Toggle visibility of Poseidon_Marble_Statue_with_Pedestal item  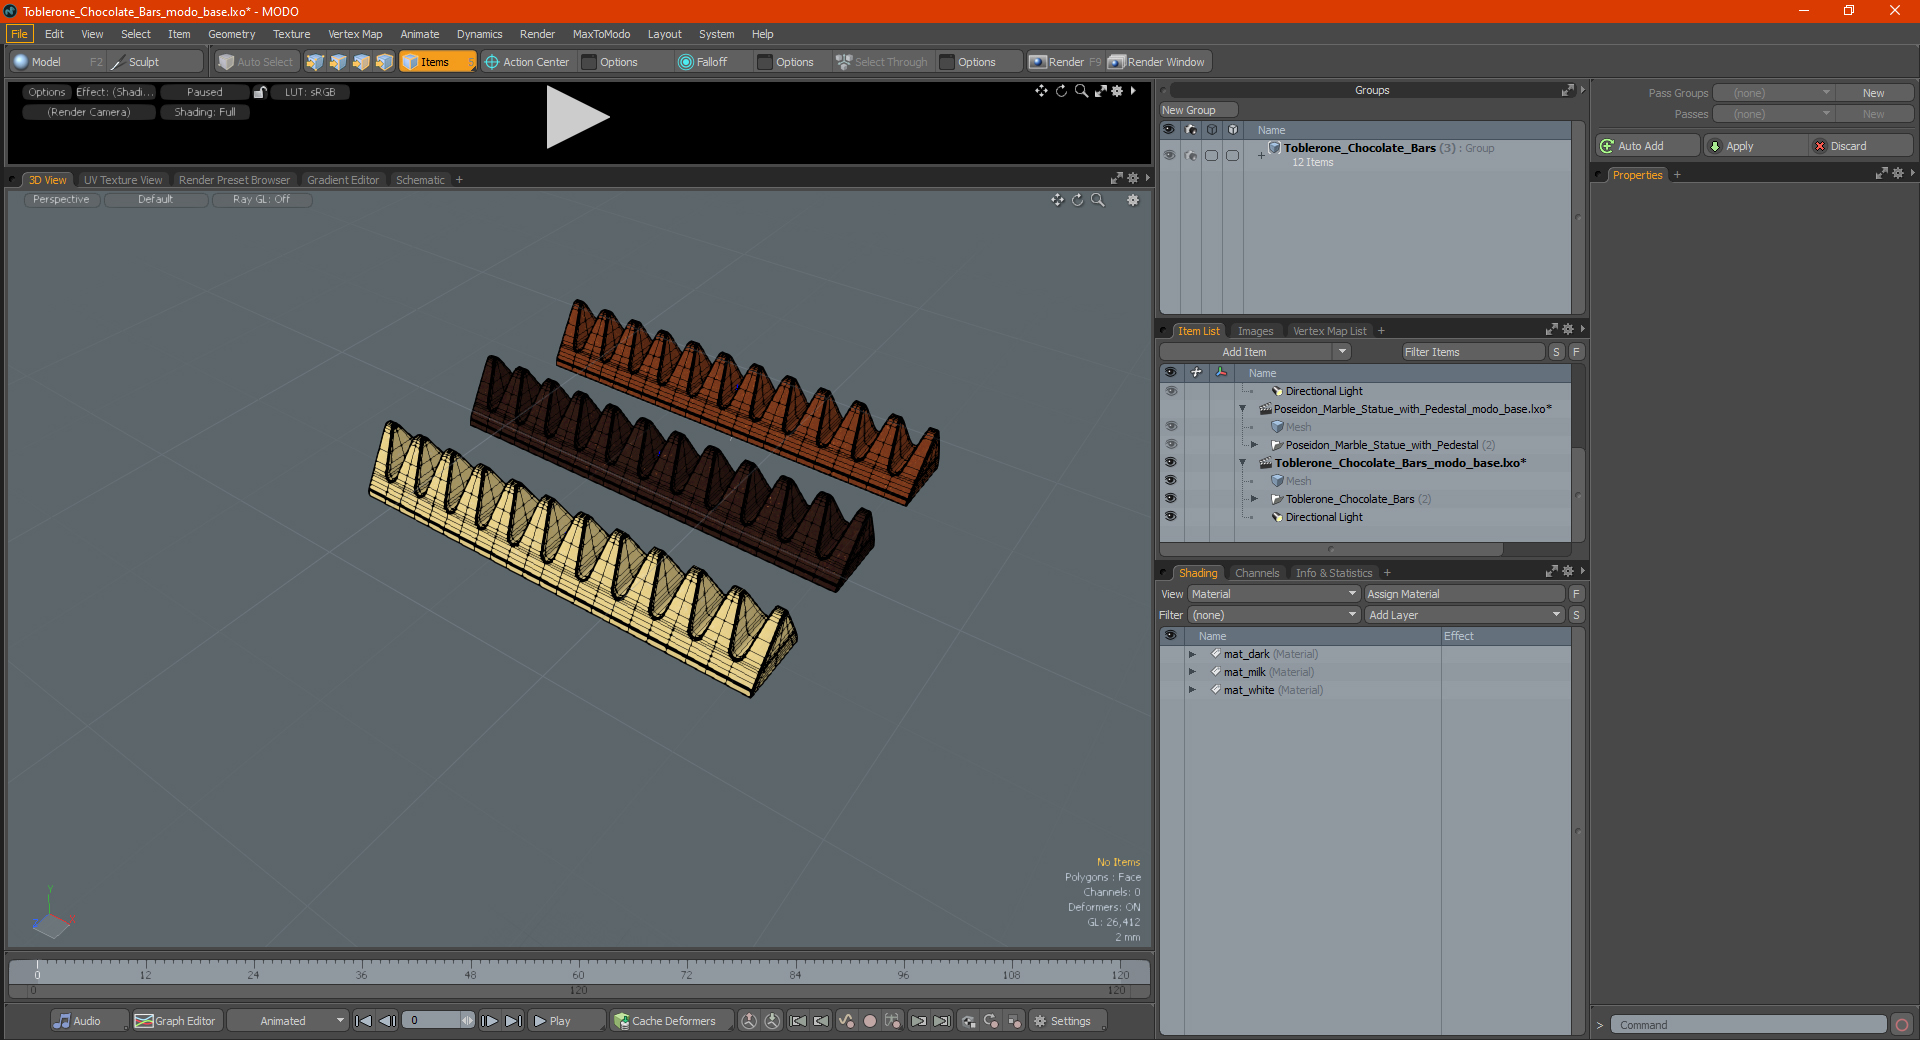(x=1170, y=445)
